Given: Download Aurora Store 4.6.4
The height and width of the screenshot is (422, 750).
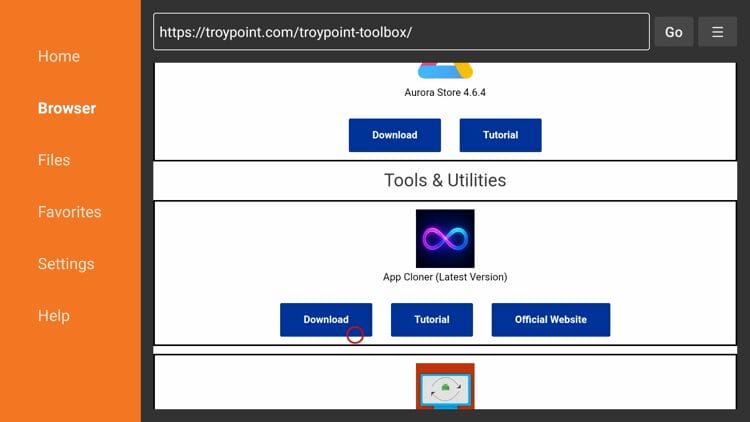Looking at the screenshot, I should click(x=395, y=135).
